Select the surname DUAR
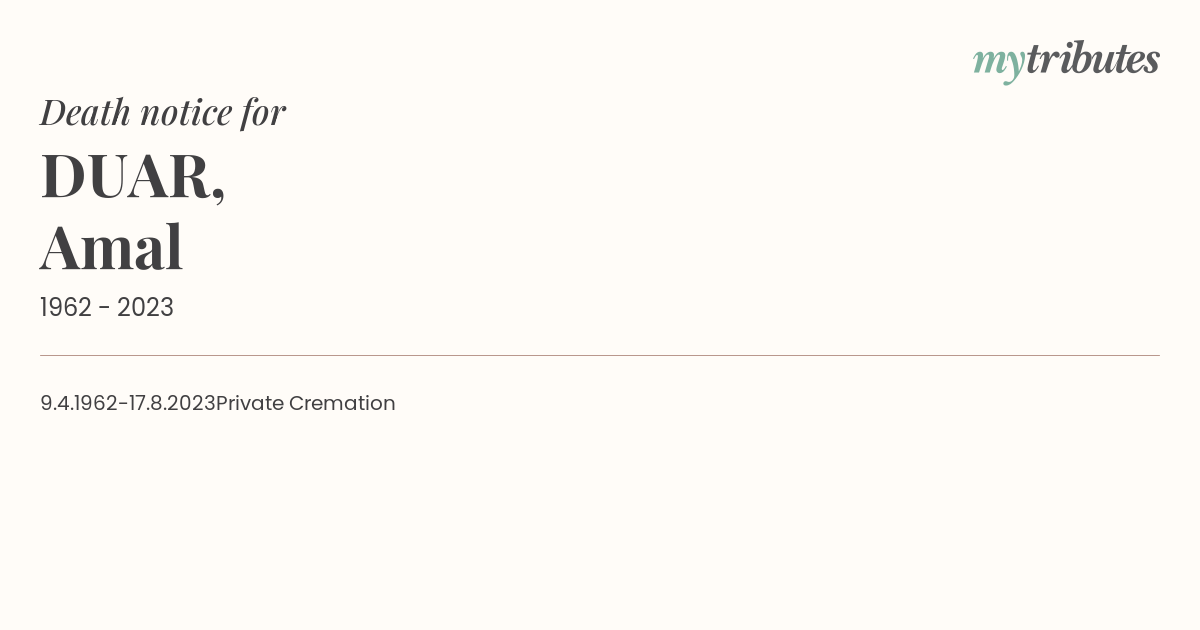The width and height of the screenshot is (1200, 630). [x=125, y=176]
